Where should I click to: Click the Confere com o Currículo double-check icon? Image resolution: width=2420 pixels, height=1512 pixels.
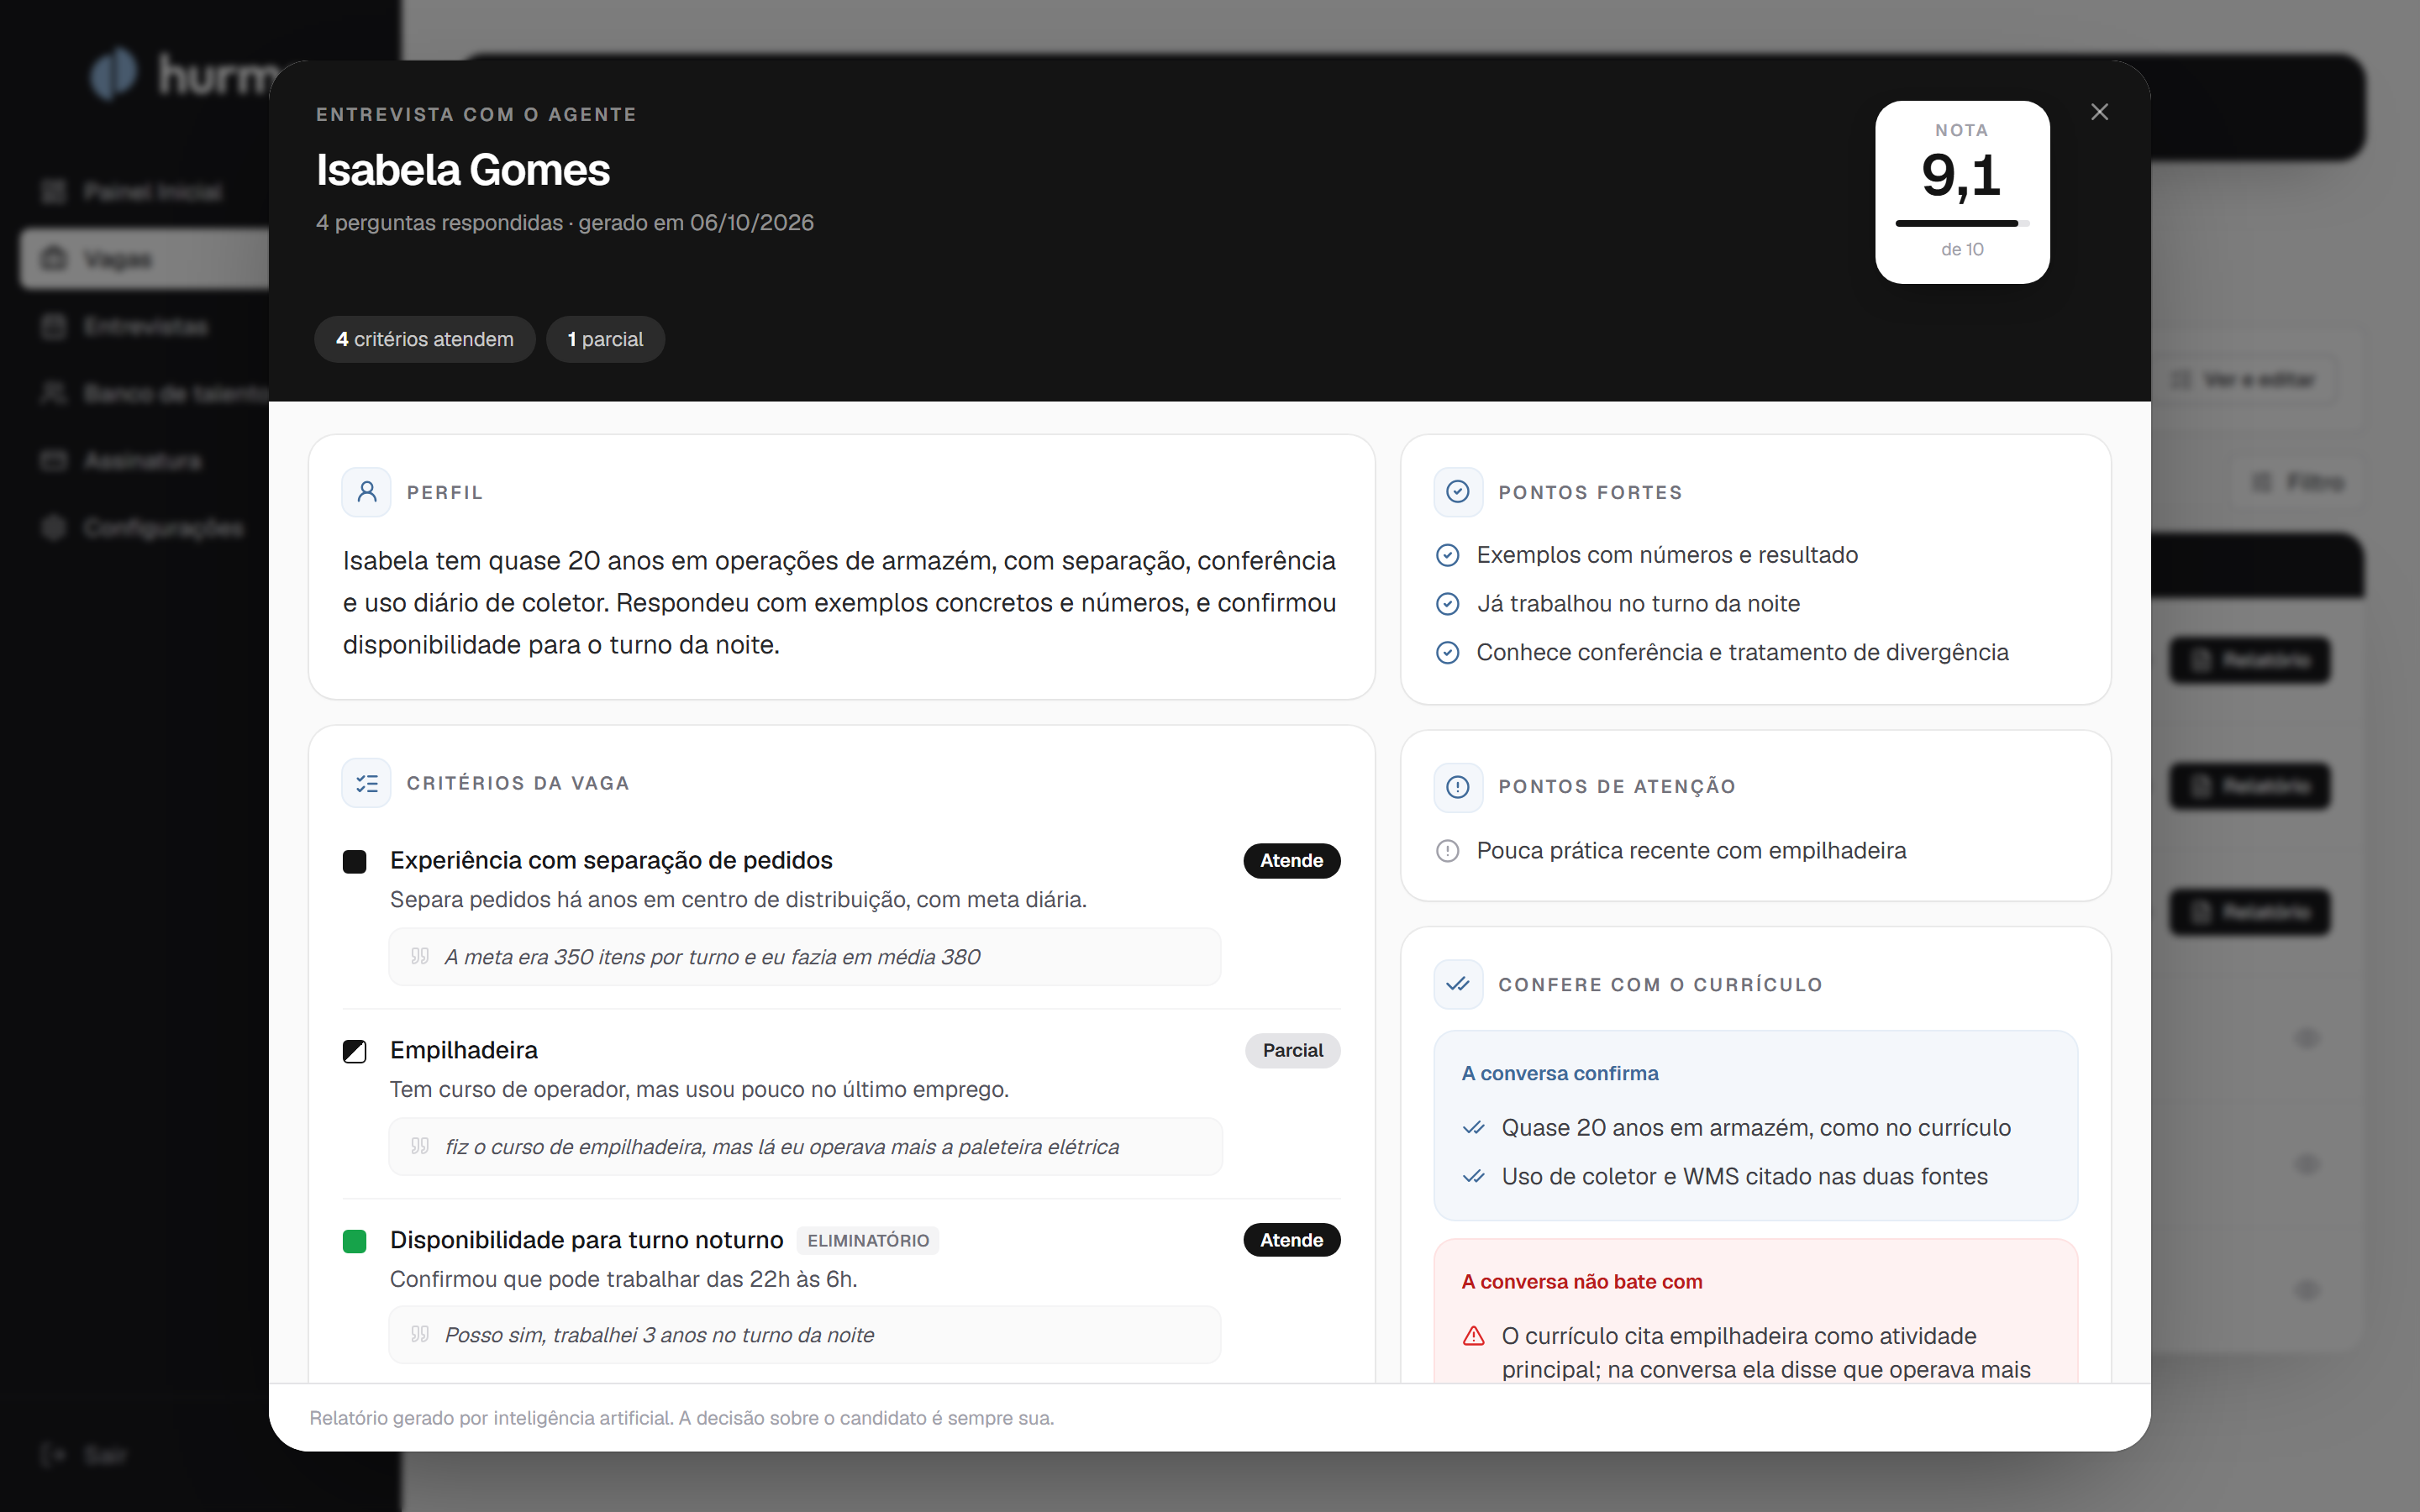coord(1458,984)
